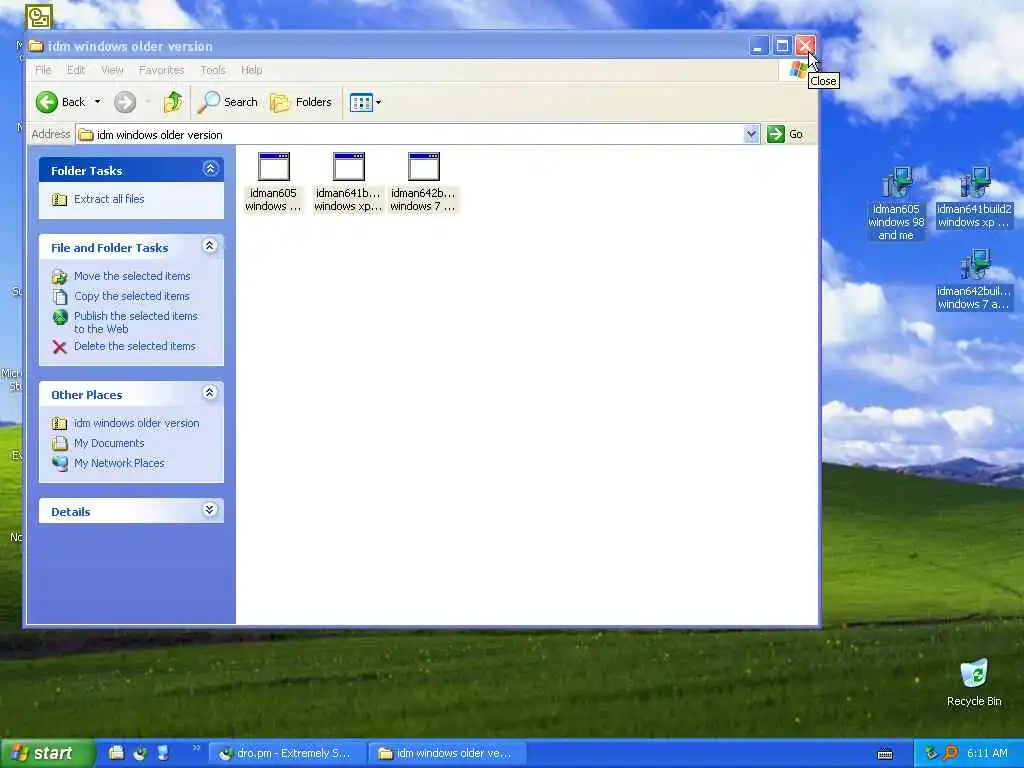Open My Network Places link
The width and height of the screenshot is (1024, 768).
coord(119,463)
